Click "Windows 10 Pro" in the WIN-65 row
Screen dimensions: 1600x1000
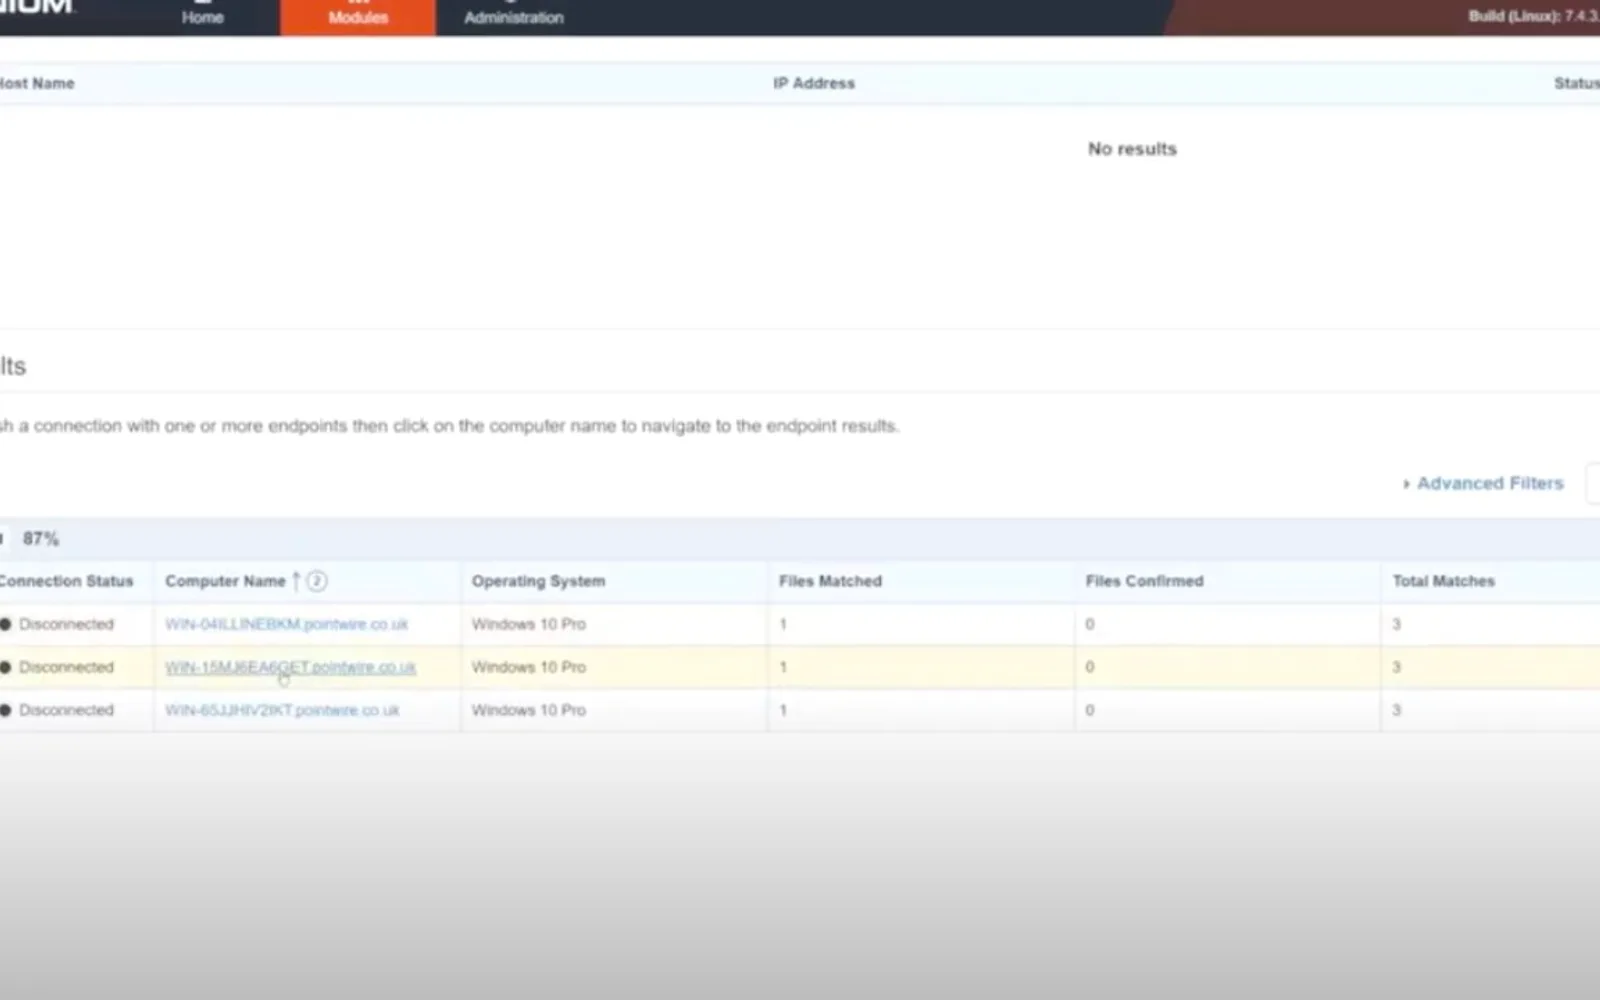529,710
